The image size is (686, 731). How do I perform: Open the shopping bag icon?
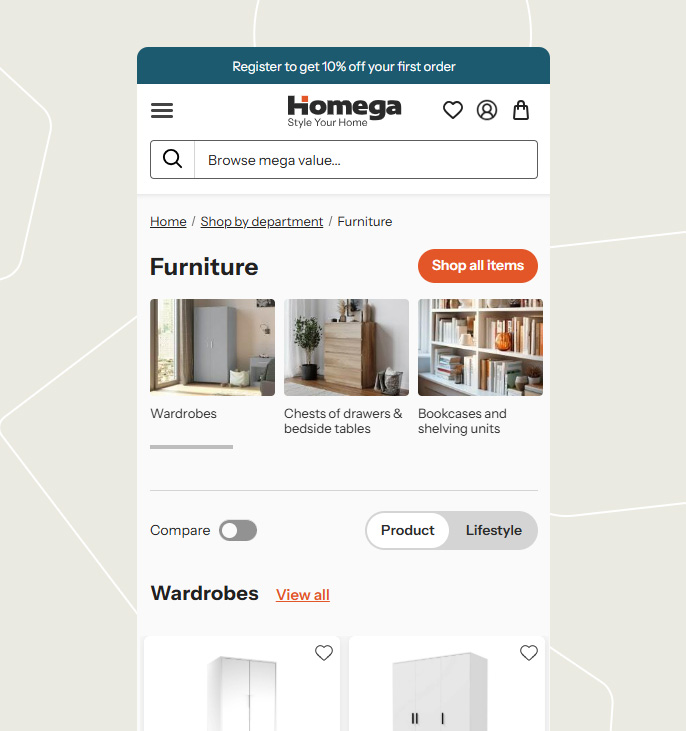521,110
